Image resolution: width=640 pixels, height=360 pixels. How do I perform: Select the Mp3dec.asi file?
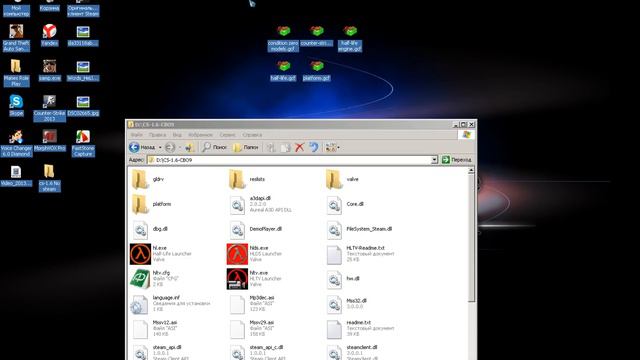click(251, 304)
